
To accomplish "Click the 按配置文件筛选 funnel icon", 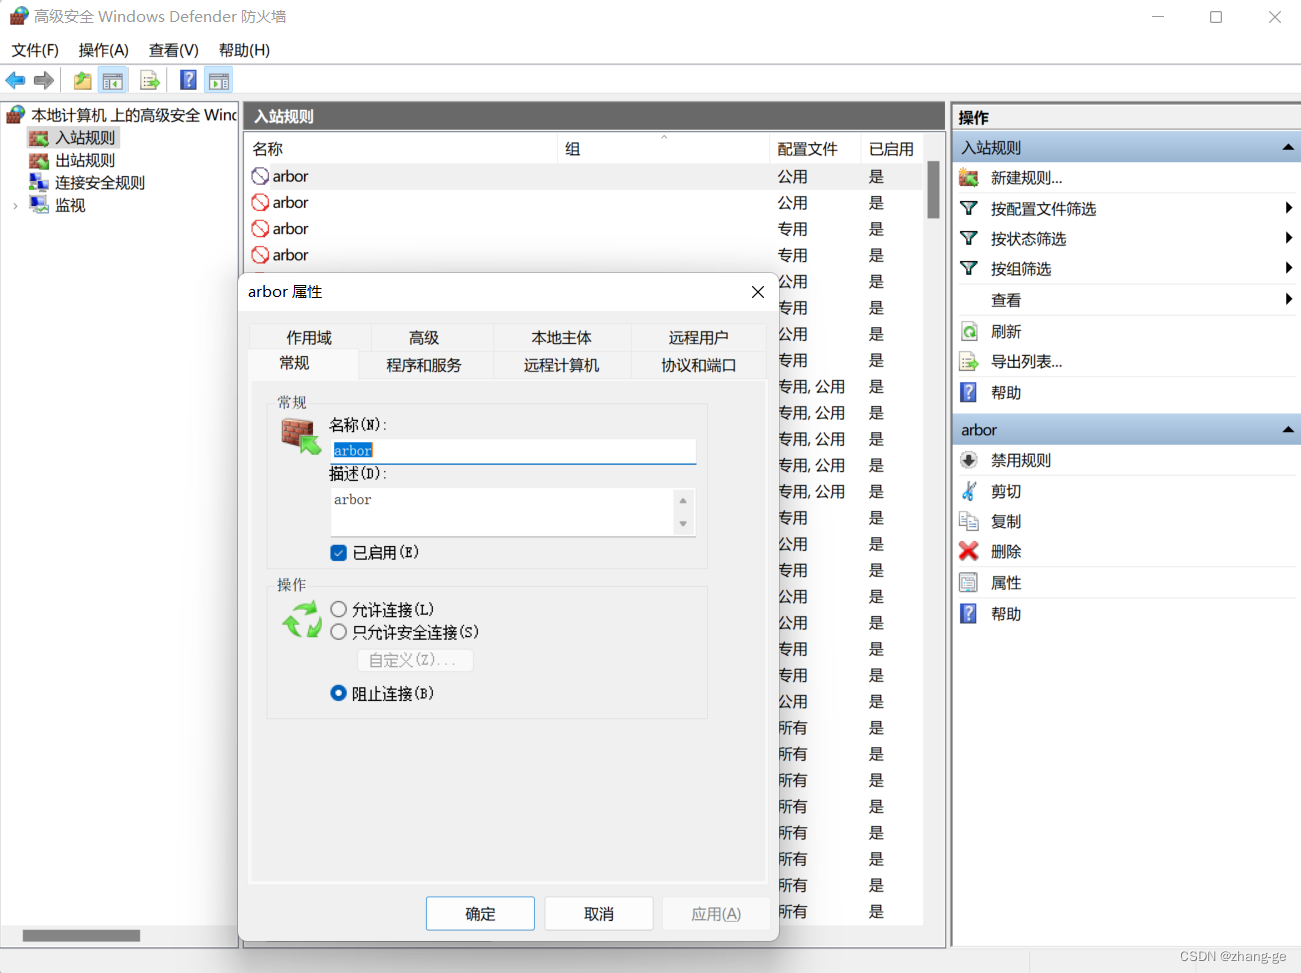I will (968, 208).
